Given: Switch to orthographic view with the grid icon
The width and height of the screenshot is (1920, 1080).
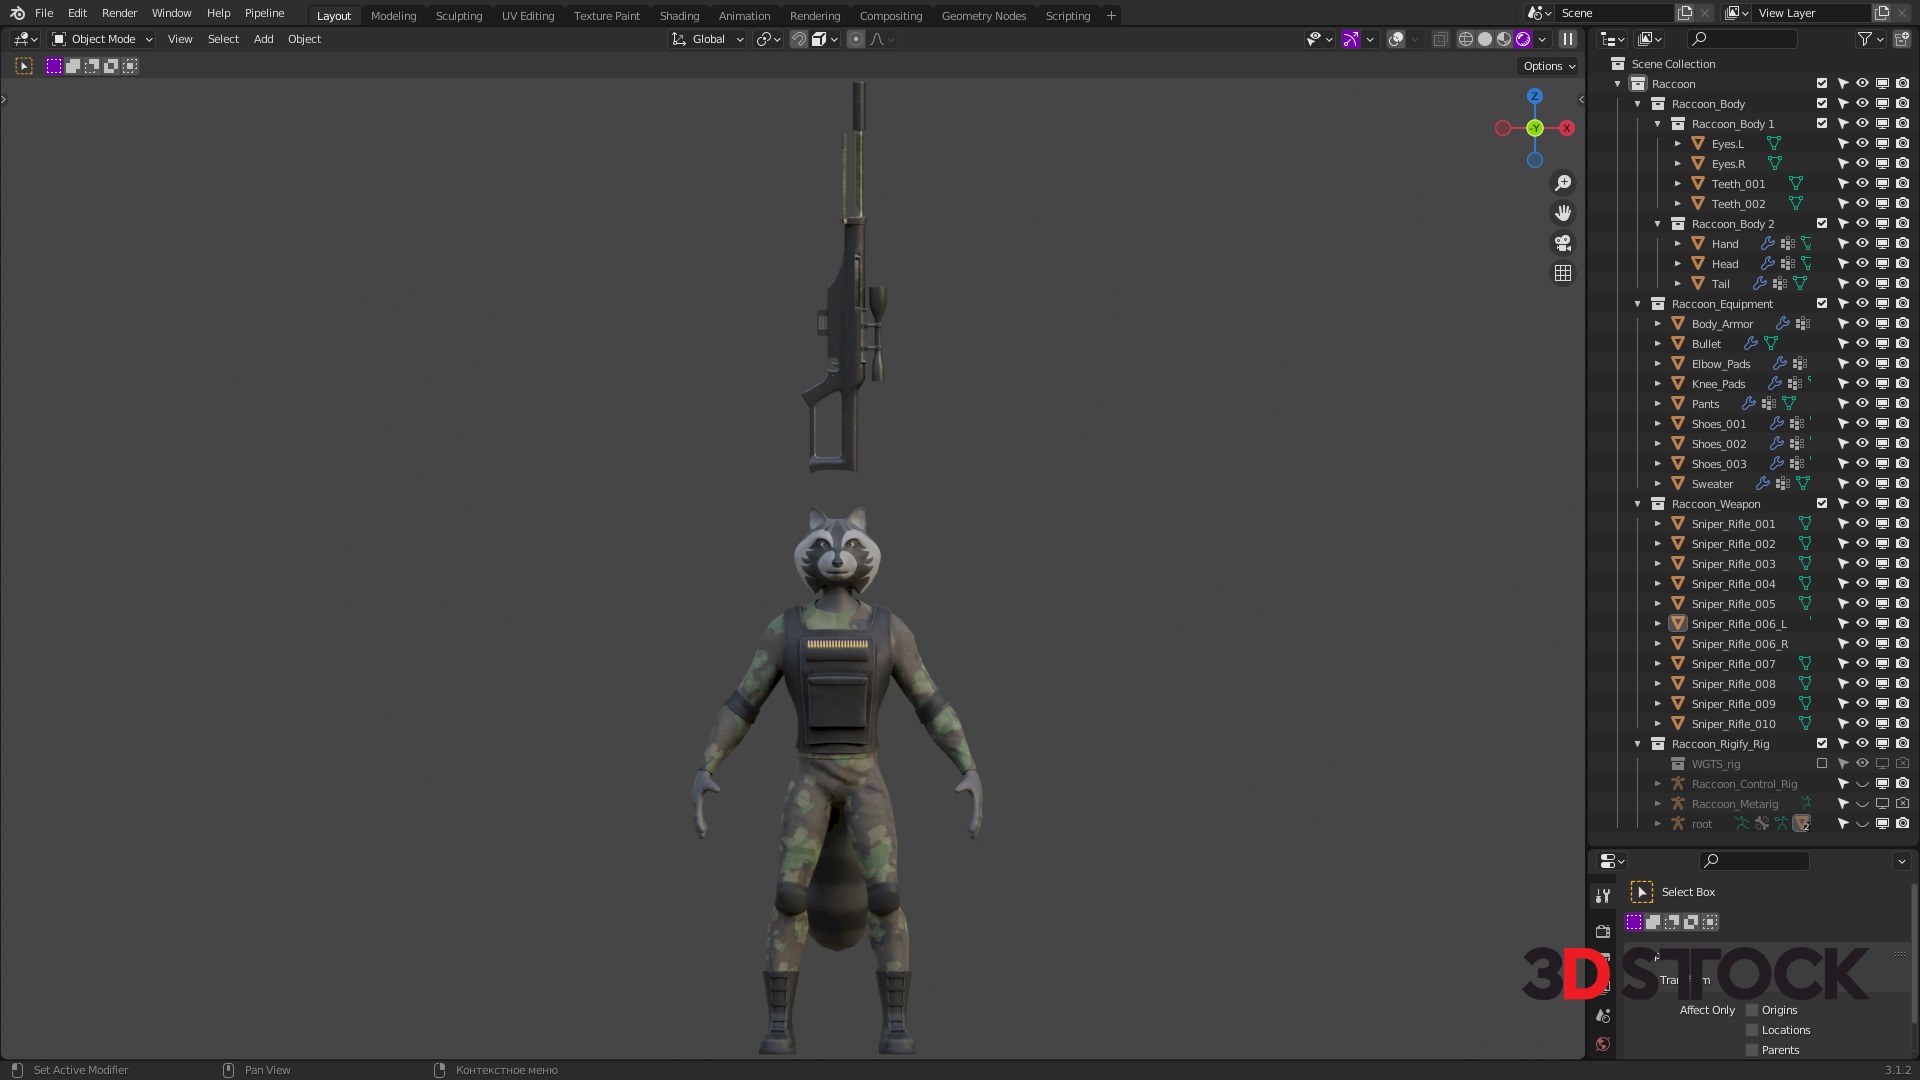Looking at the screenshot, I should pyautogui.click(x=1563, y=273).
